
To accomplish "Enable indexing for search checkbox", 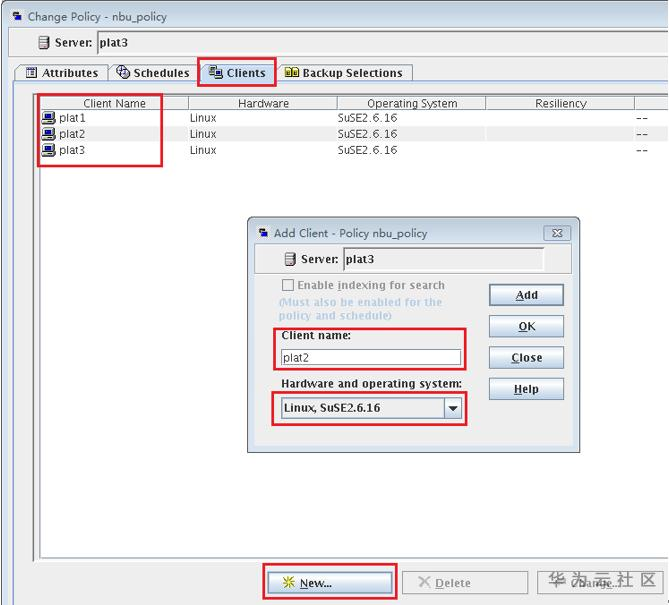I will 288,285.
